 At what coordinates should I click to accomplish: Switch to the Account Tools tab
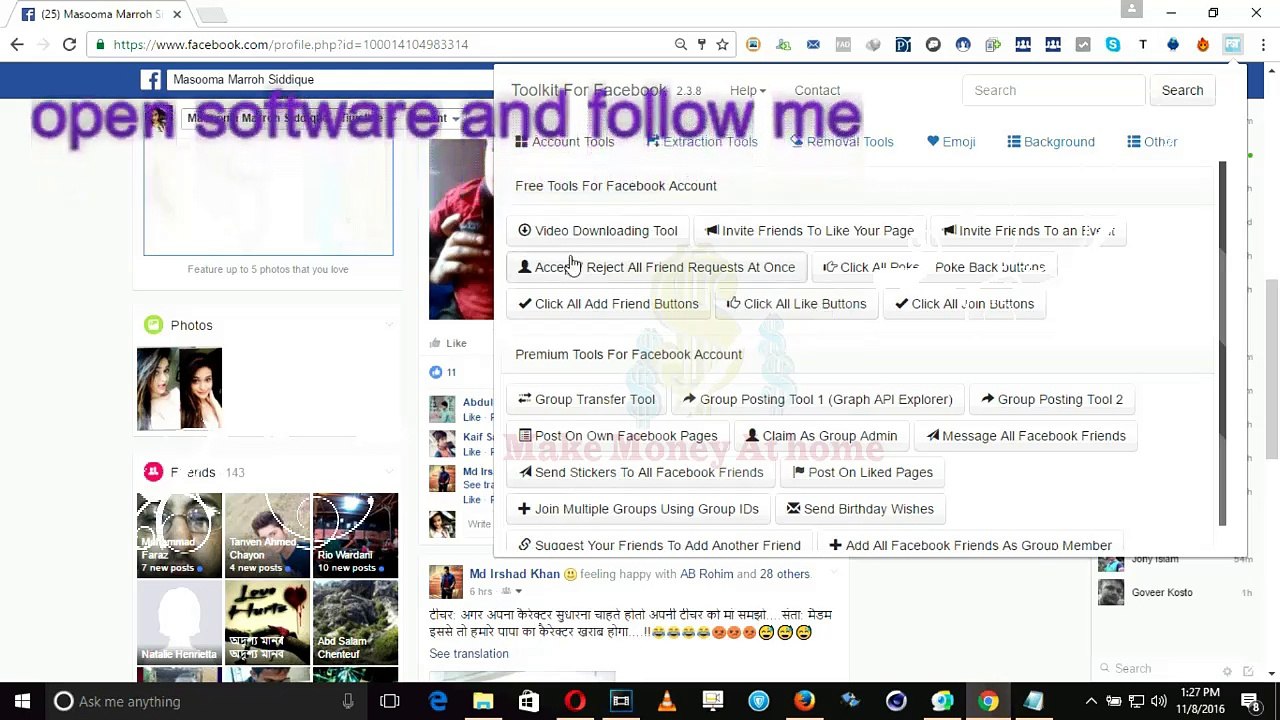pyautogui.click(x=564, y=142)
